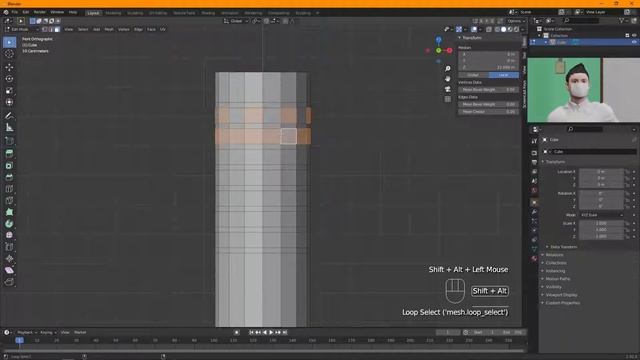The width and height of the screenshot is (640, 360).
Task: Select the Select Box tool
Action: 9,42
